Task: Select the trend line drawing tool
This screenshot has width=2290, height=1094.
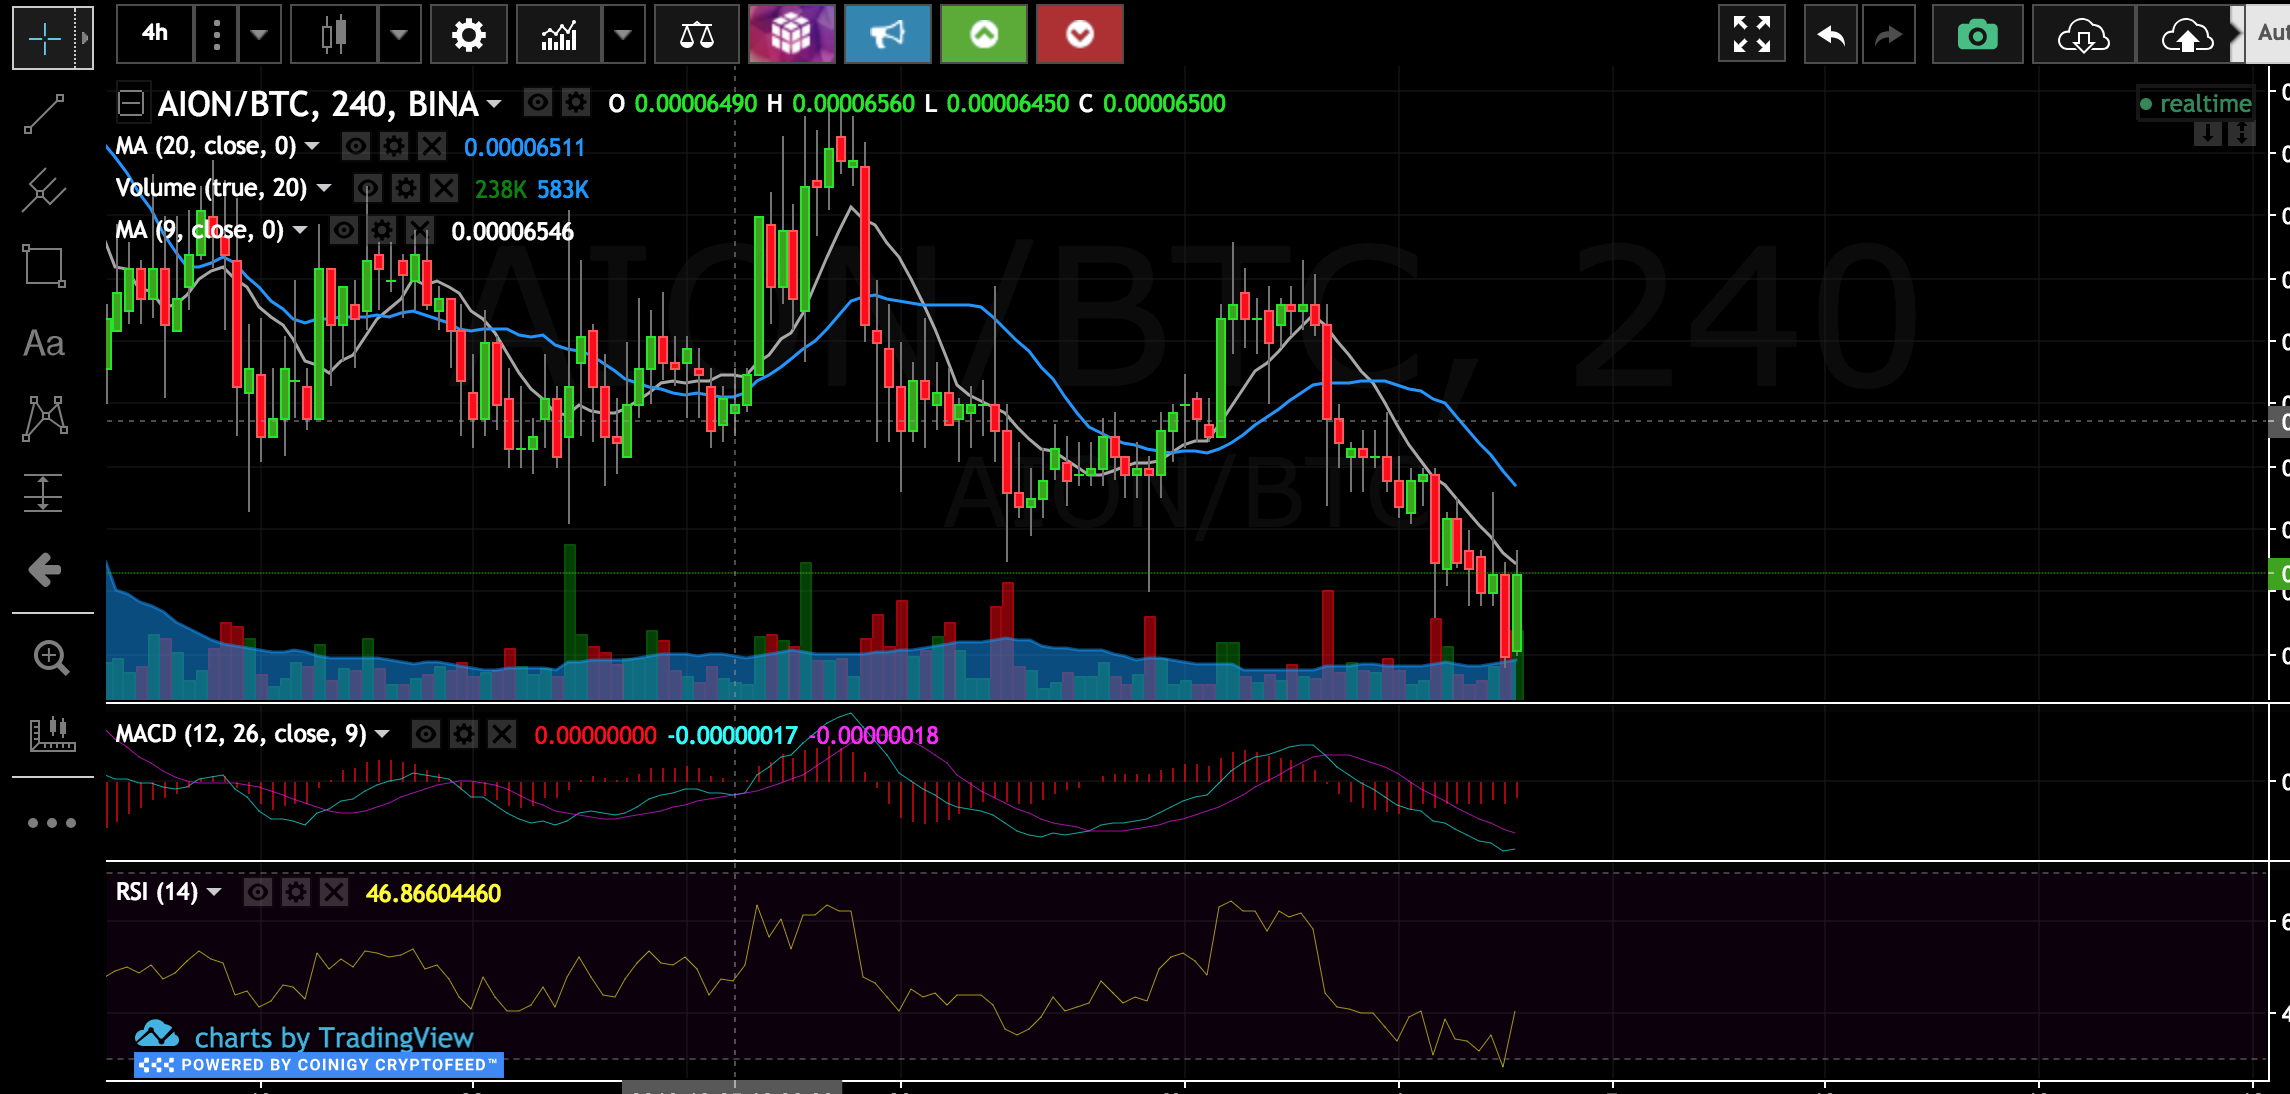Action: click(x=44, y=114)
